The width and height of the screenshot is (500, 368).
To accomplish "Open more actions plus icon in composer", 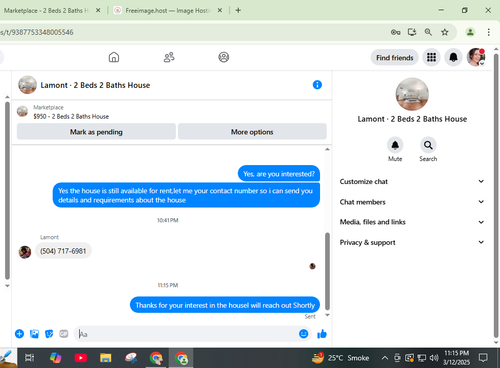I will pos(19,334).
